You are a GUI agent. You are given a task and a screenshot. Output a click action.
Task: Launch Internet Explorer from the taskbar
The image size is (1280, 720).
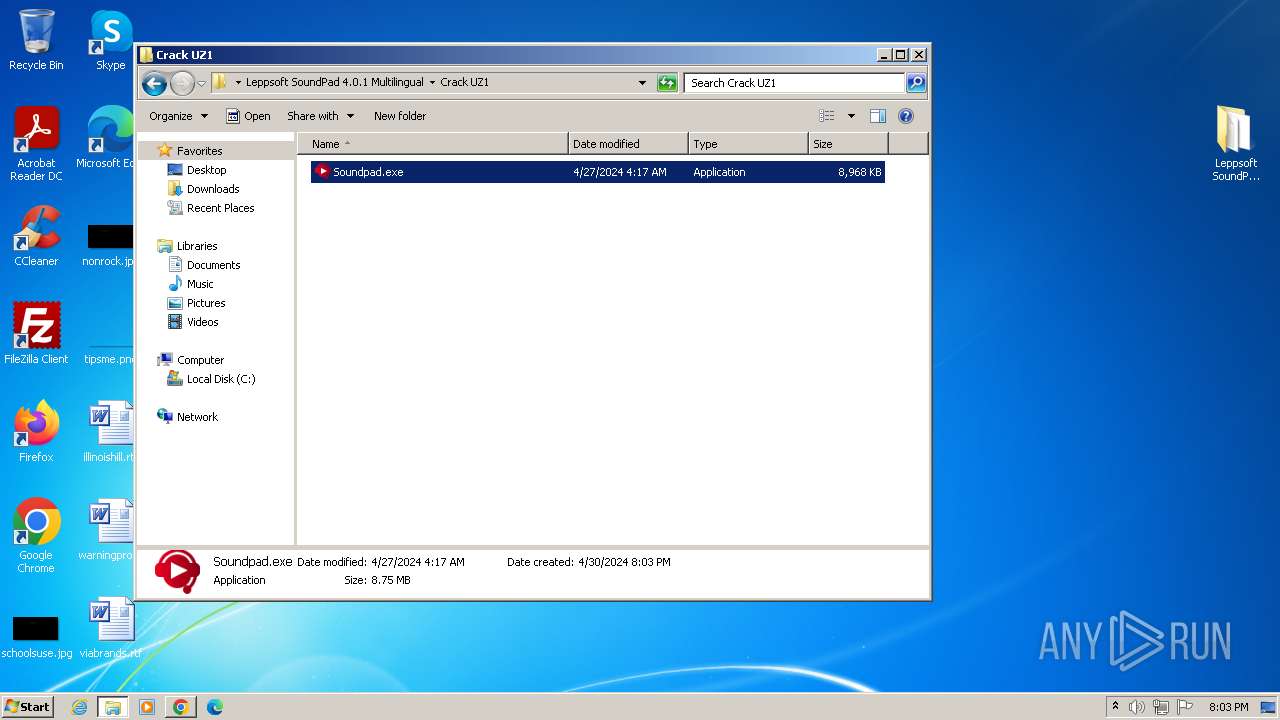click(79, 707)
